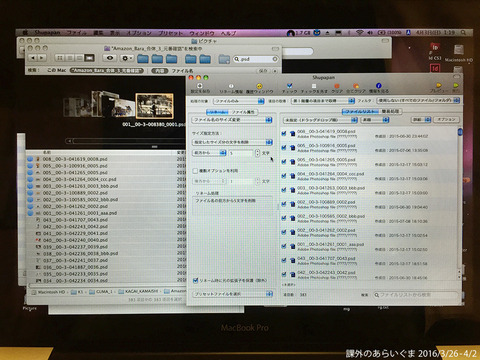Open the Finder gear action menu
Viewport: 480px width, 360px height.
[x=126, y=58]
